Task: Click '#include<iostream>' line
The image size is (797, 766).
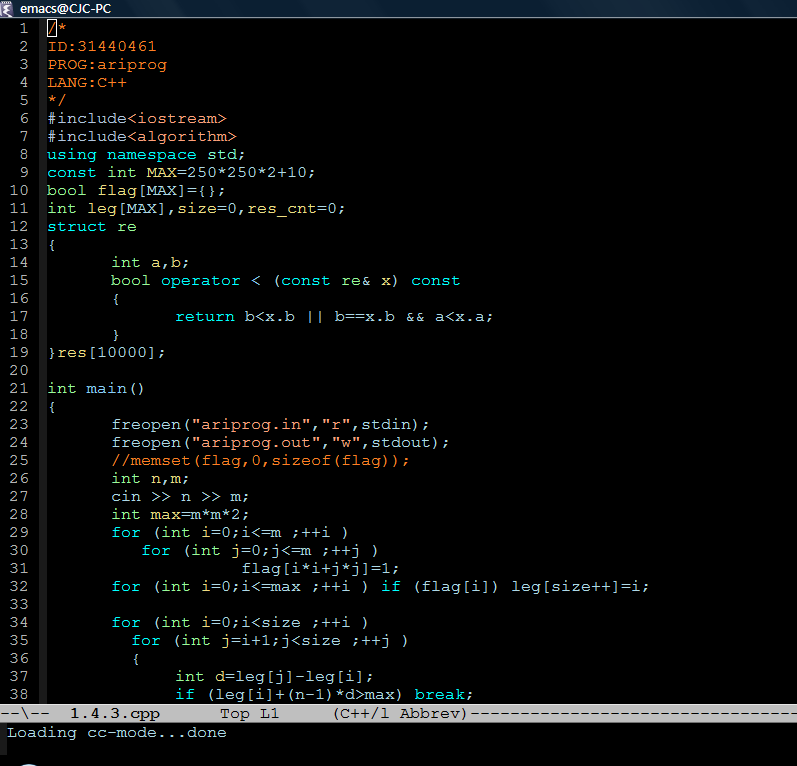Action: tap(137, 118)
